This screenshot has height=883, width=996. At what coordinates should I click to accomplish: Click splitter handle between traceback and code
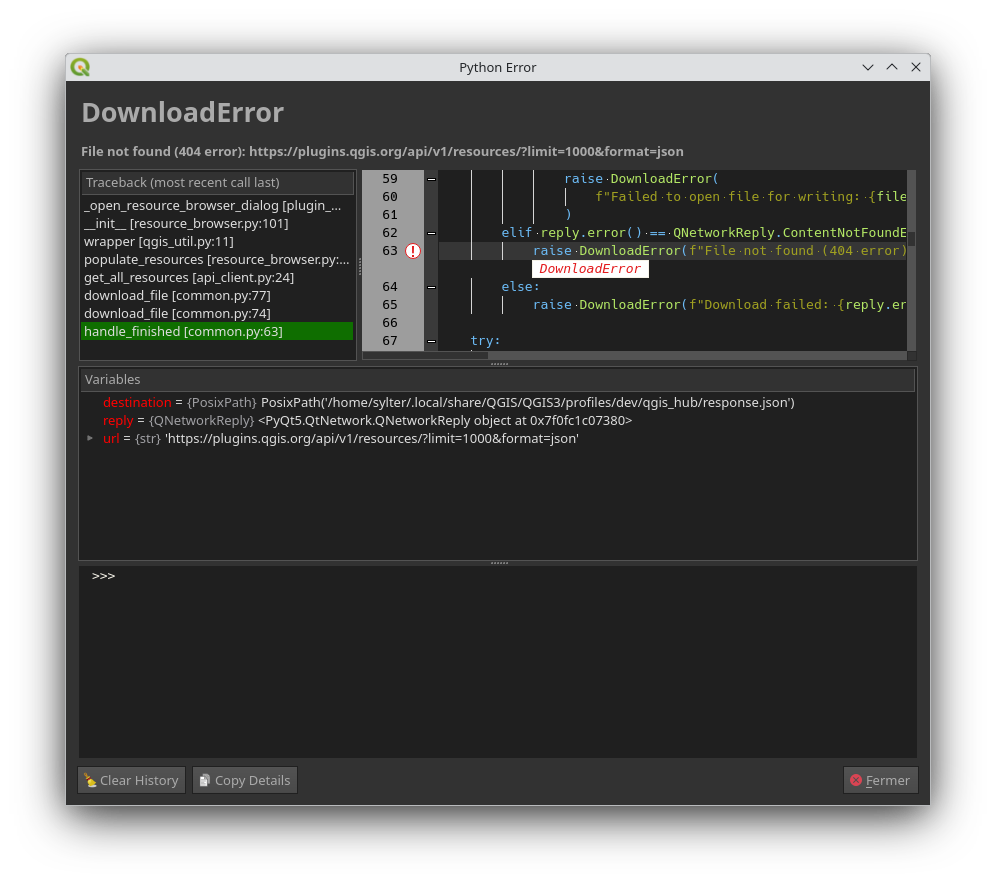pyautogui.click(x=360, y=266)
